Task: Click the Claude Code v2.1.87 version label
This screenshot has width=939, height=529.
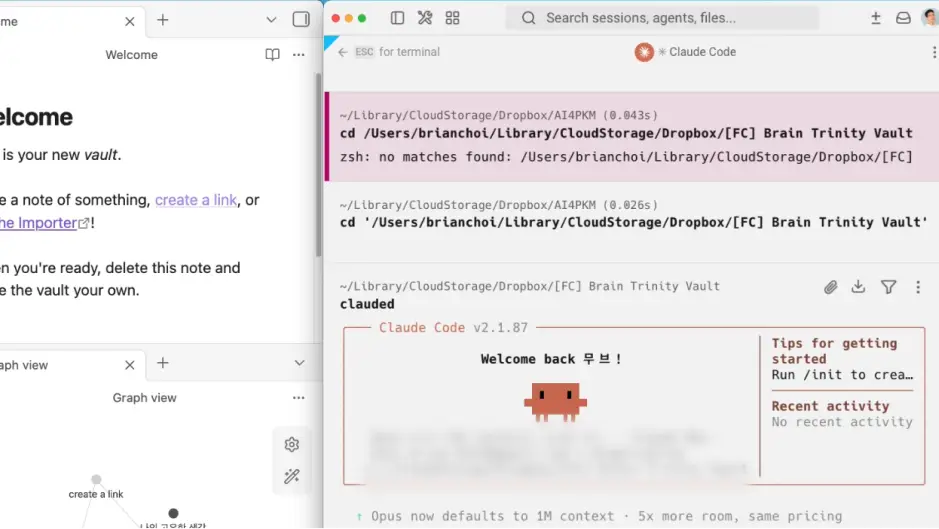Action: (453, 328)
